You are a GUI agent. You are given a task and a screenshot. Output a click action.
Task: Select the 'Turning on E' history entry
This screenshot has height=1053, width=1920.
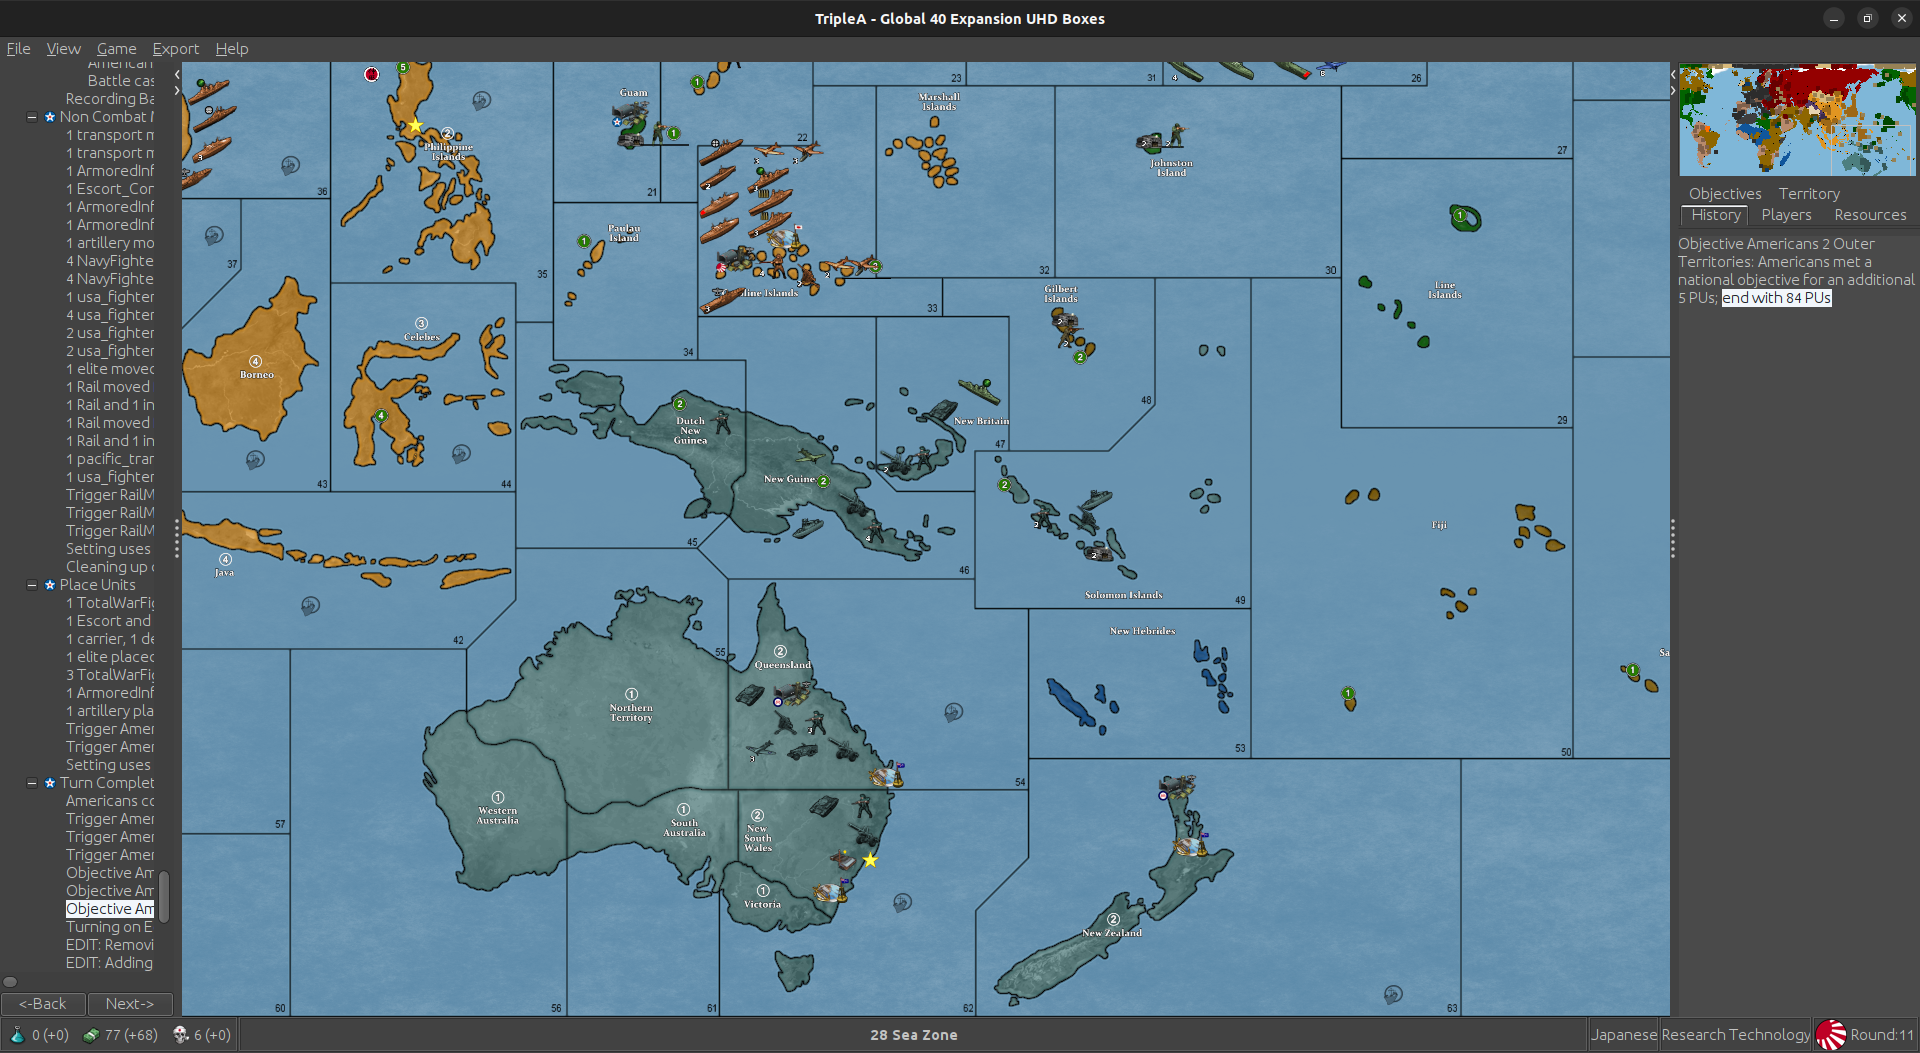pos(110,927)
